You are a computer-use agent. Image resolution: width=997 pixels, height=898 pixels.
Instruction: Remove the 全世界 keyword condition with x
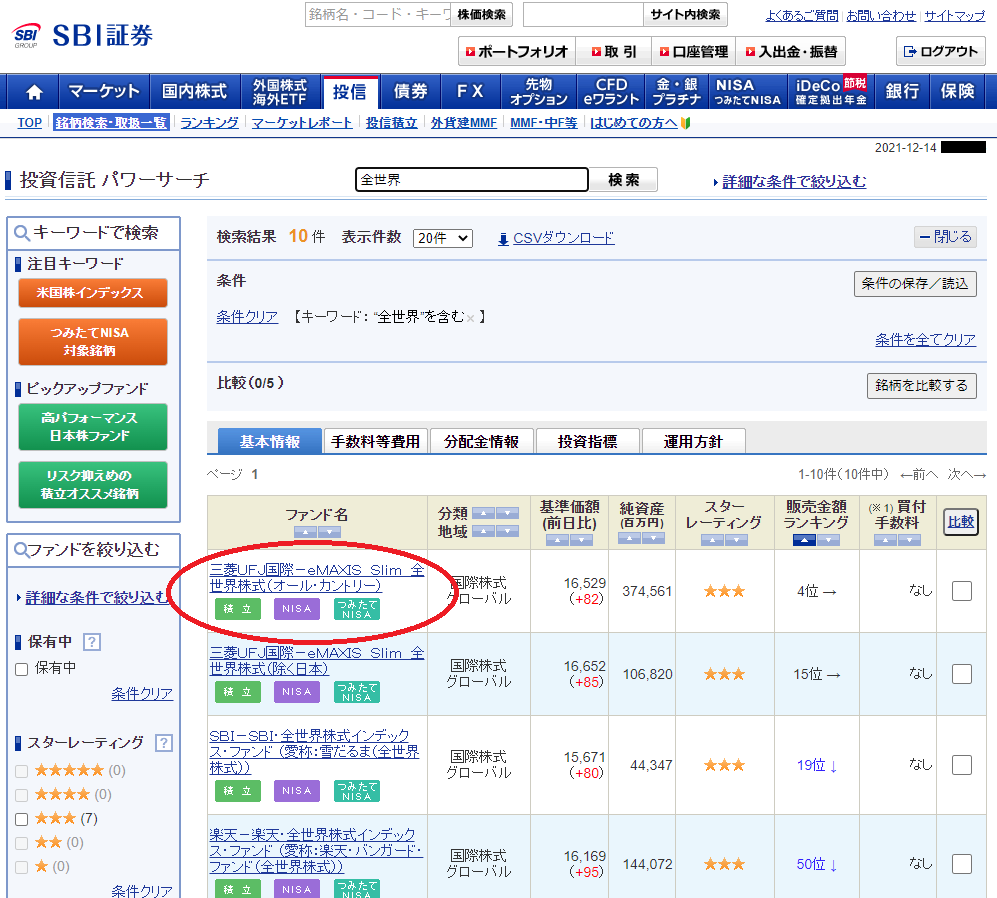470,317
